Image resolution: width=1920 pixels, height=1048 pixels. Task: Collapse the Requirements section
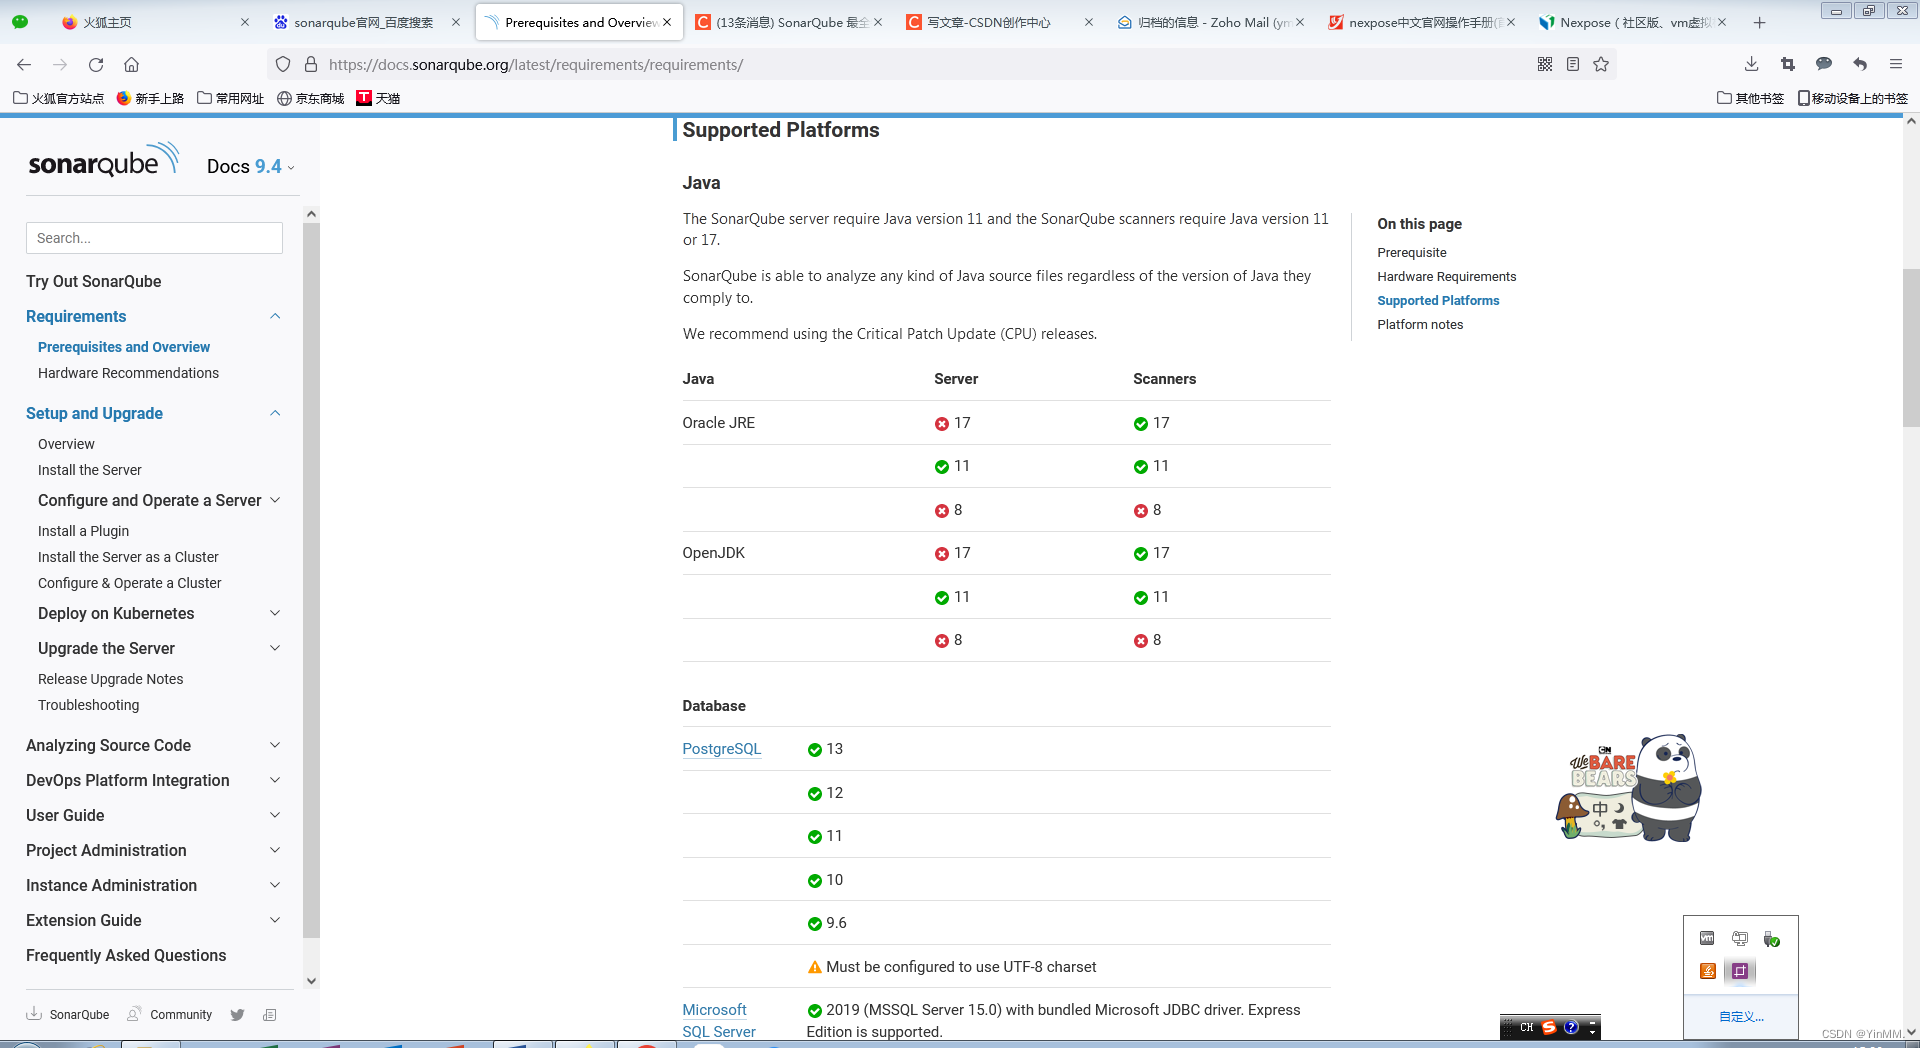[275, 316]
